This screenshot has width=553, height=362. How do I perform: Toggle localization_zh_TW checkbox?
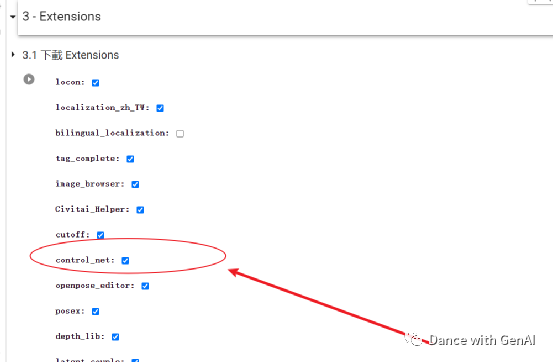coord(160,108)
